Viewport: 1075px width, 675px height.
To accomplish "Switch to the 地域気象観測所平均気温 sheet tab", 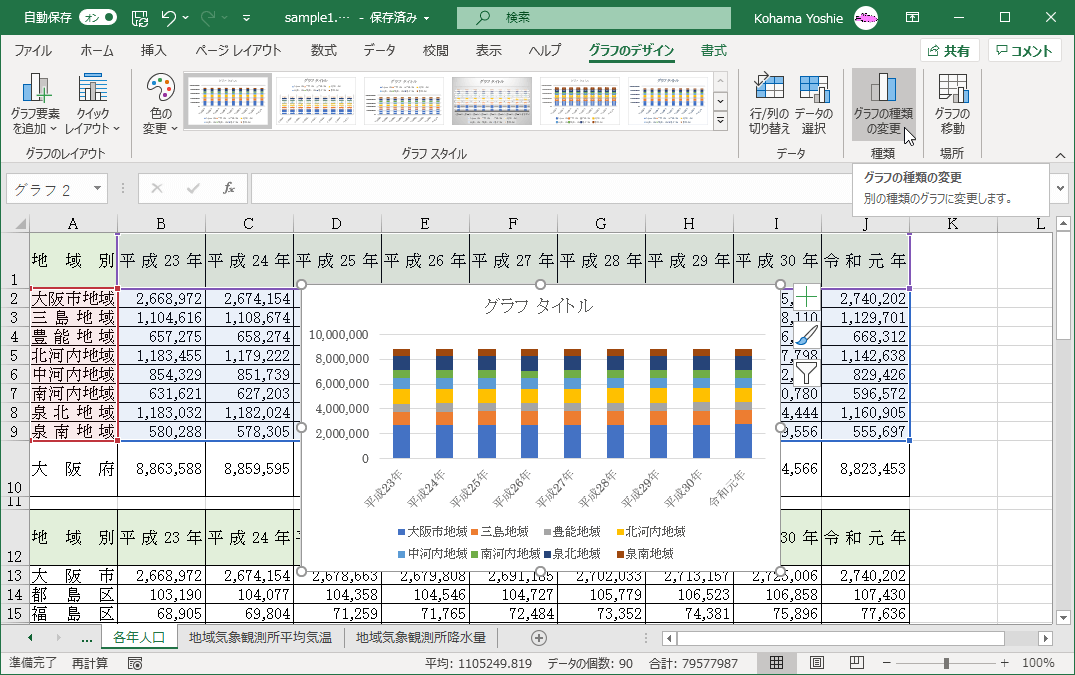I will [260, 637].
